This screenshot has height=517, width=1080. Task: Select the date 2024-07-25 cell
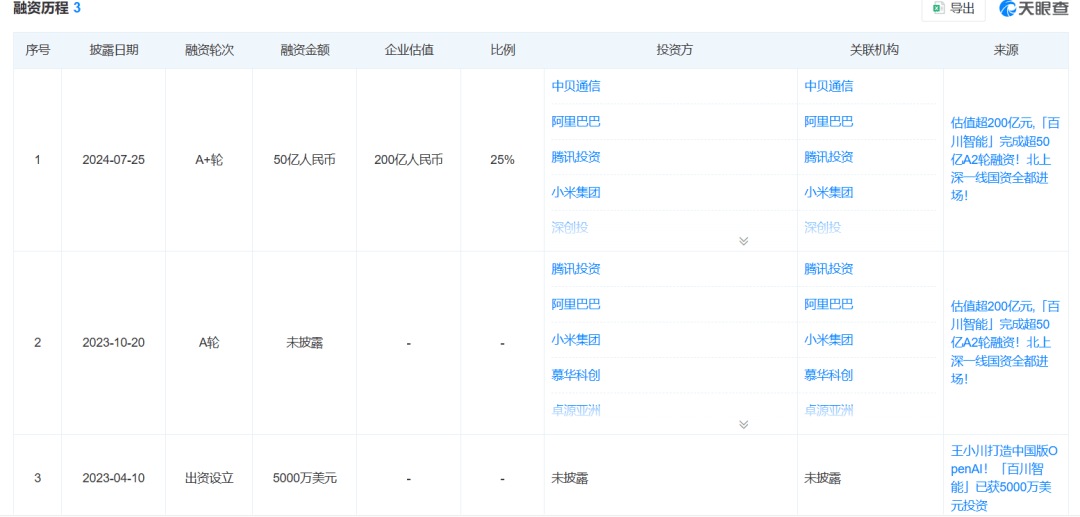(x=114, y=160)
